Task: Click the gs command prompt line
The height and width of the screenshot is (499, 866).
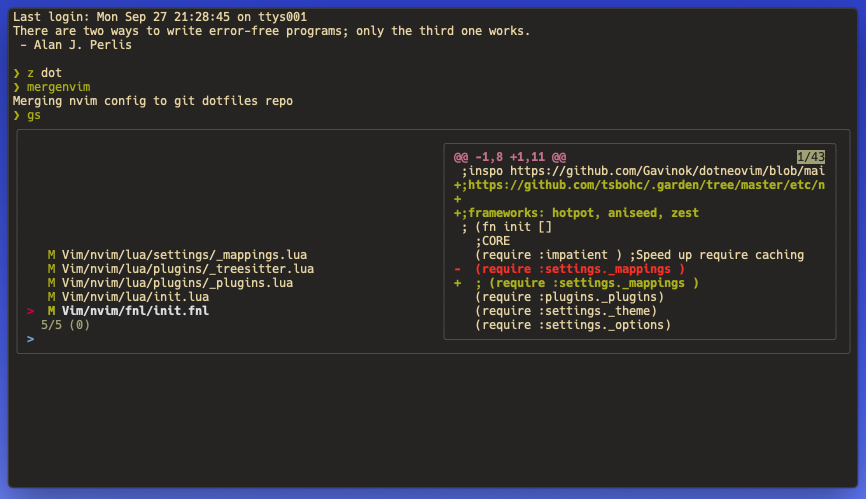Action: pos(27,115)
